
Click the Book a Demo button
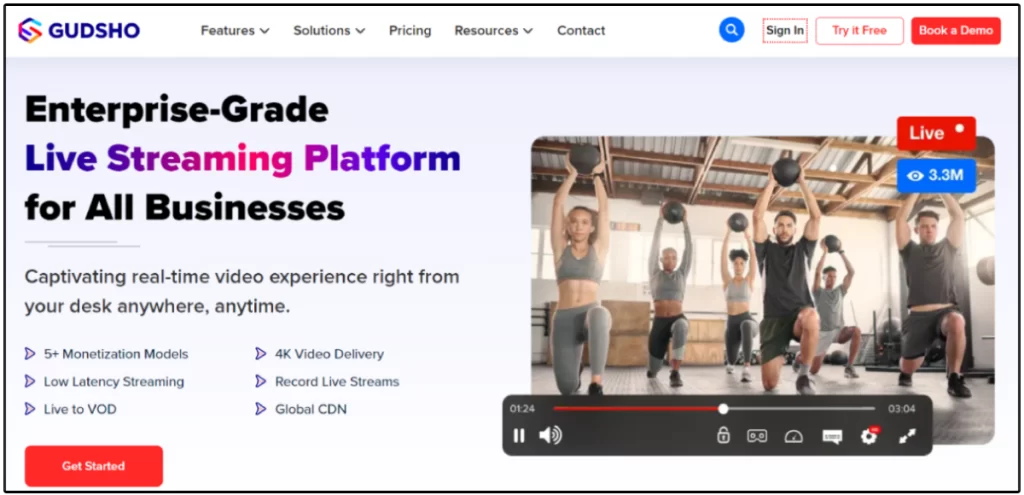click(x=956, y=31)
